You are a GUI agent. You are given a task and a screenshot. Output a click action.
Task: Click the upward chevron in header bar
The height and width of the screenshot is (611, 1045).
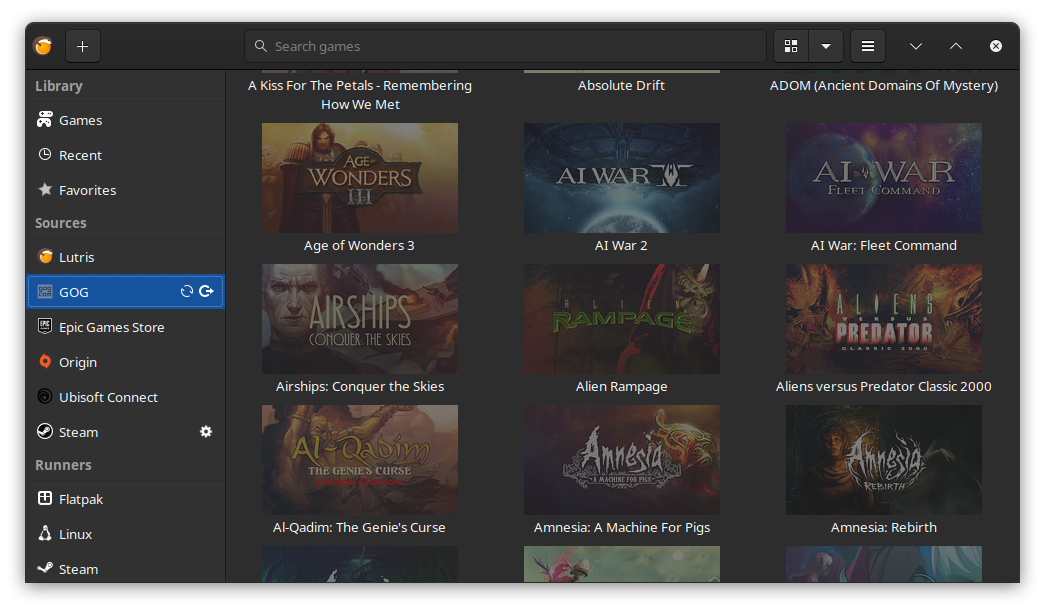tap(956, 46)
